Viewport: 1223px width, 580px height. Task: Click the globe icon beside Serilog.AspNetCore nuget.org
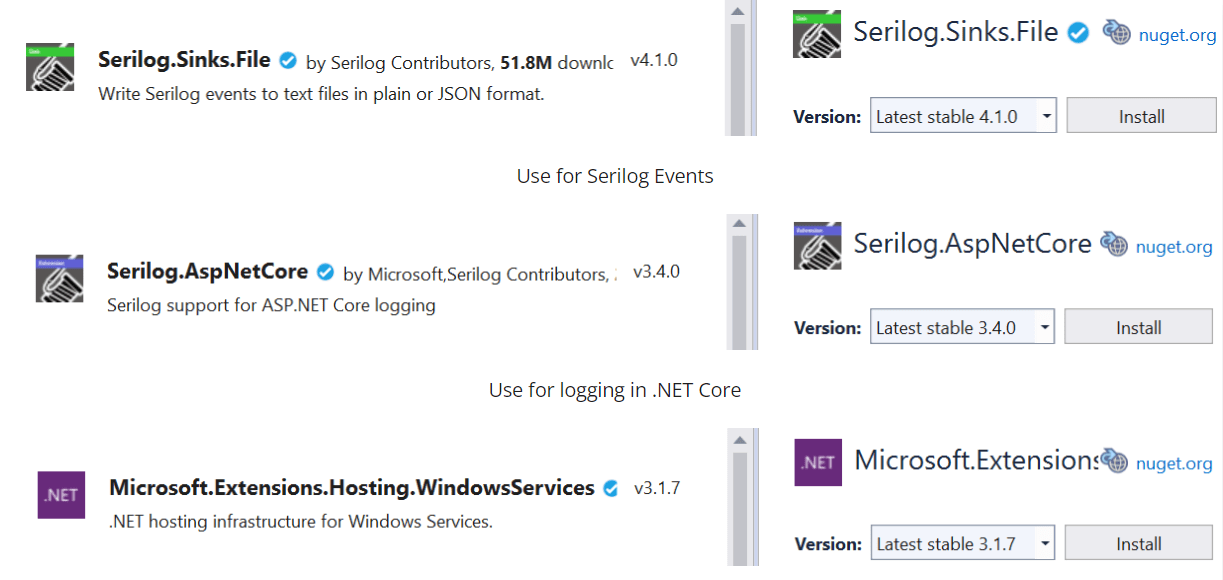pyautogui.click(x=1113, y=244)
